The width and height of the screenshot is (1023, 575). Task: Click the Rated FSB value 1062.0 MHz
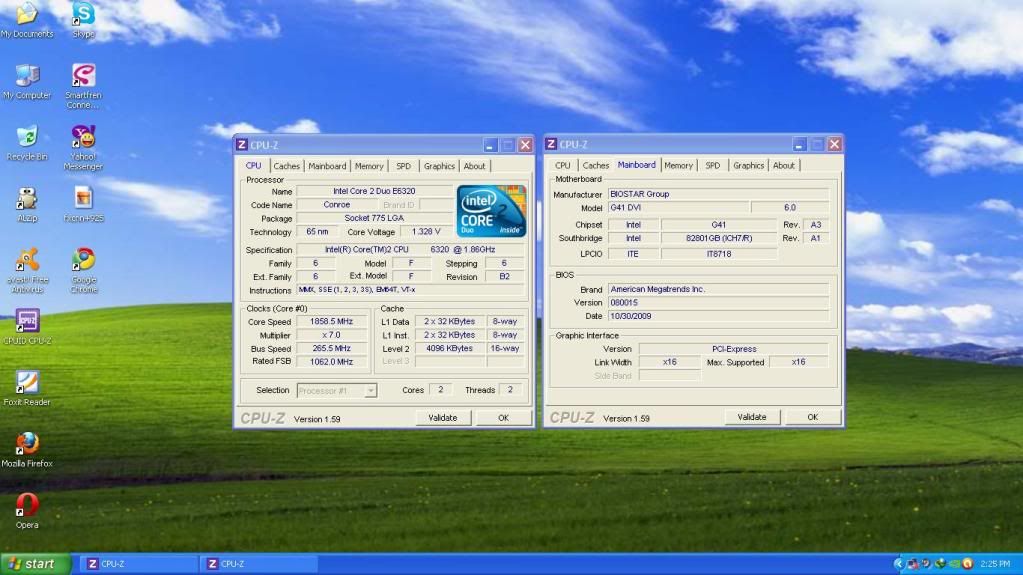click(331, 362)
